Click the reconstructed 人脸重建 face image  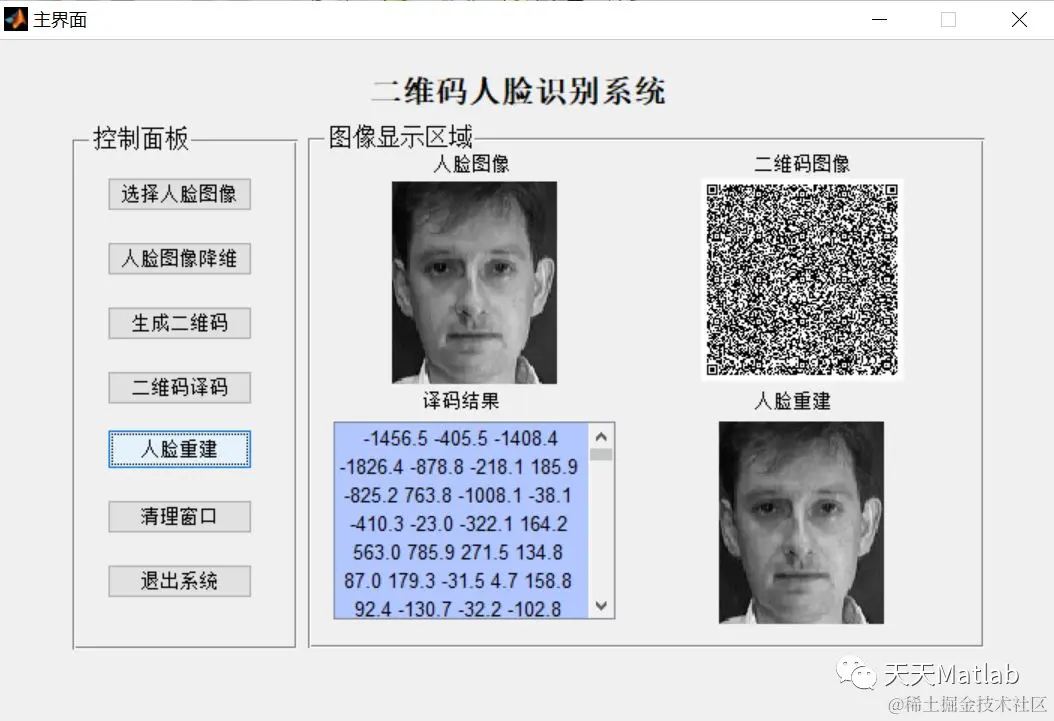point(801,522)
